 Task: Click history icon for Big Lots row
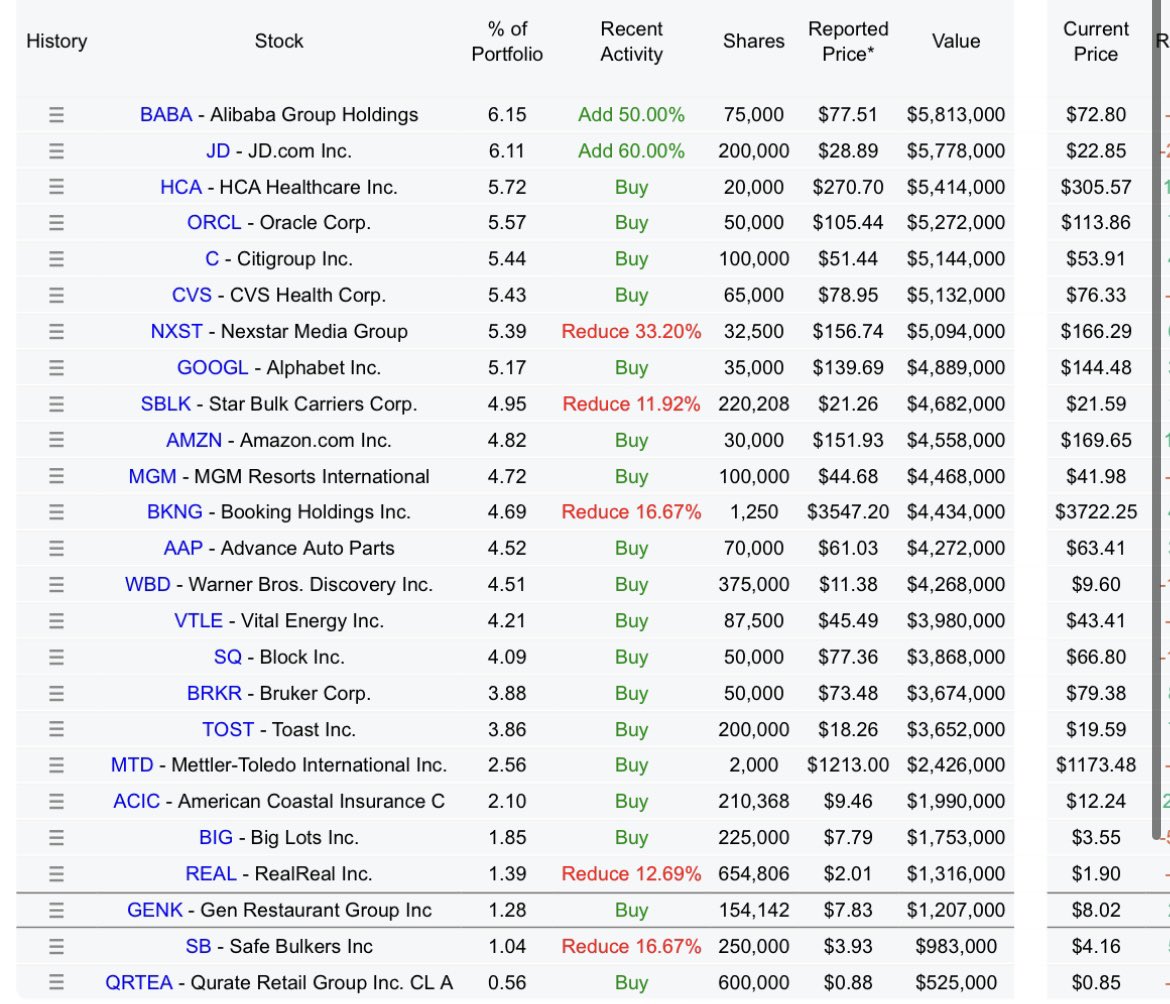coord(56,838)
